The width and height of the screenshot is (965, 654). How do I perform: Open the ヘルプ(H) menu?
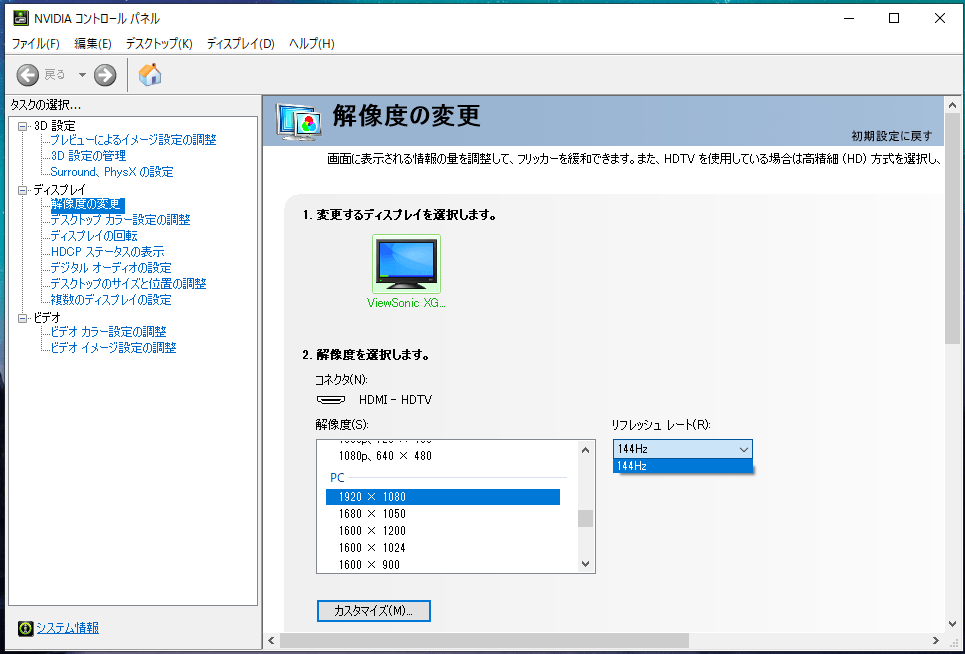click(x=312, y=44)
